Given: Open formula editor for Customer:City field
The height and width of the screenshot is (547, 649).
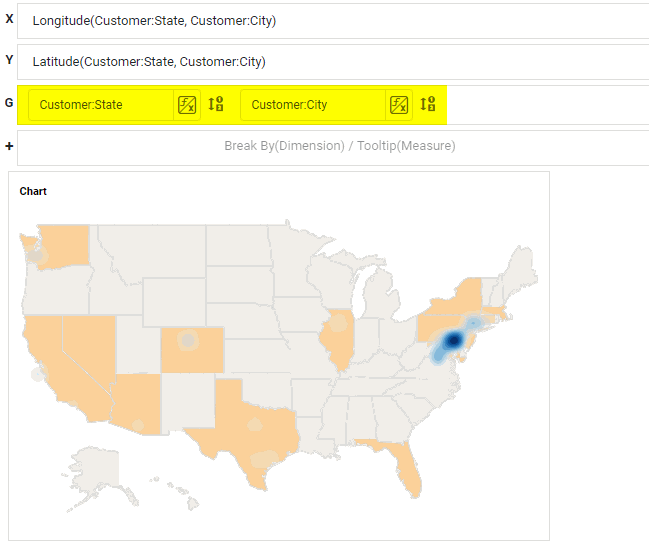Looking at the screenshot, I should point(398,105).
